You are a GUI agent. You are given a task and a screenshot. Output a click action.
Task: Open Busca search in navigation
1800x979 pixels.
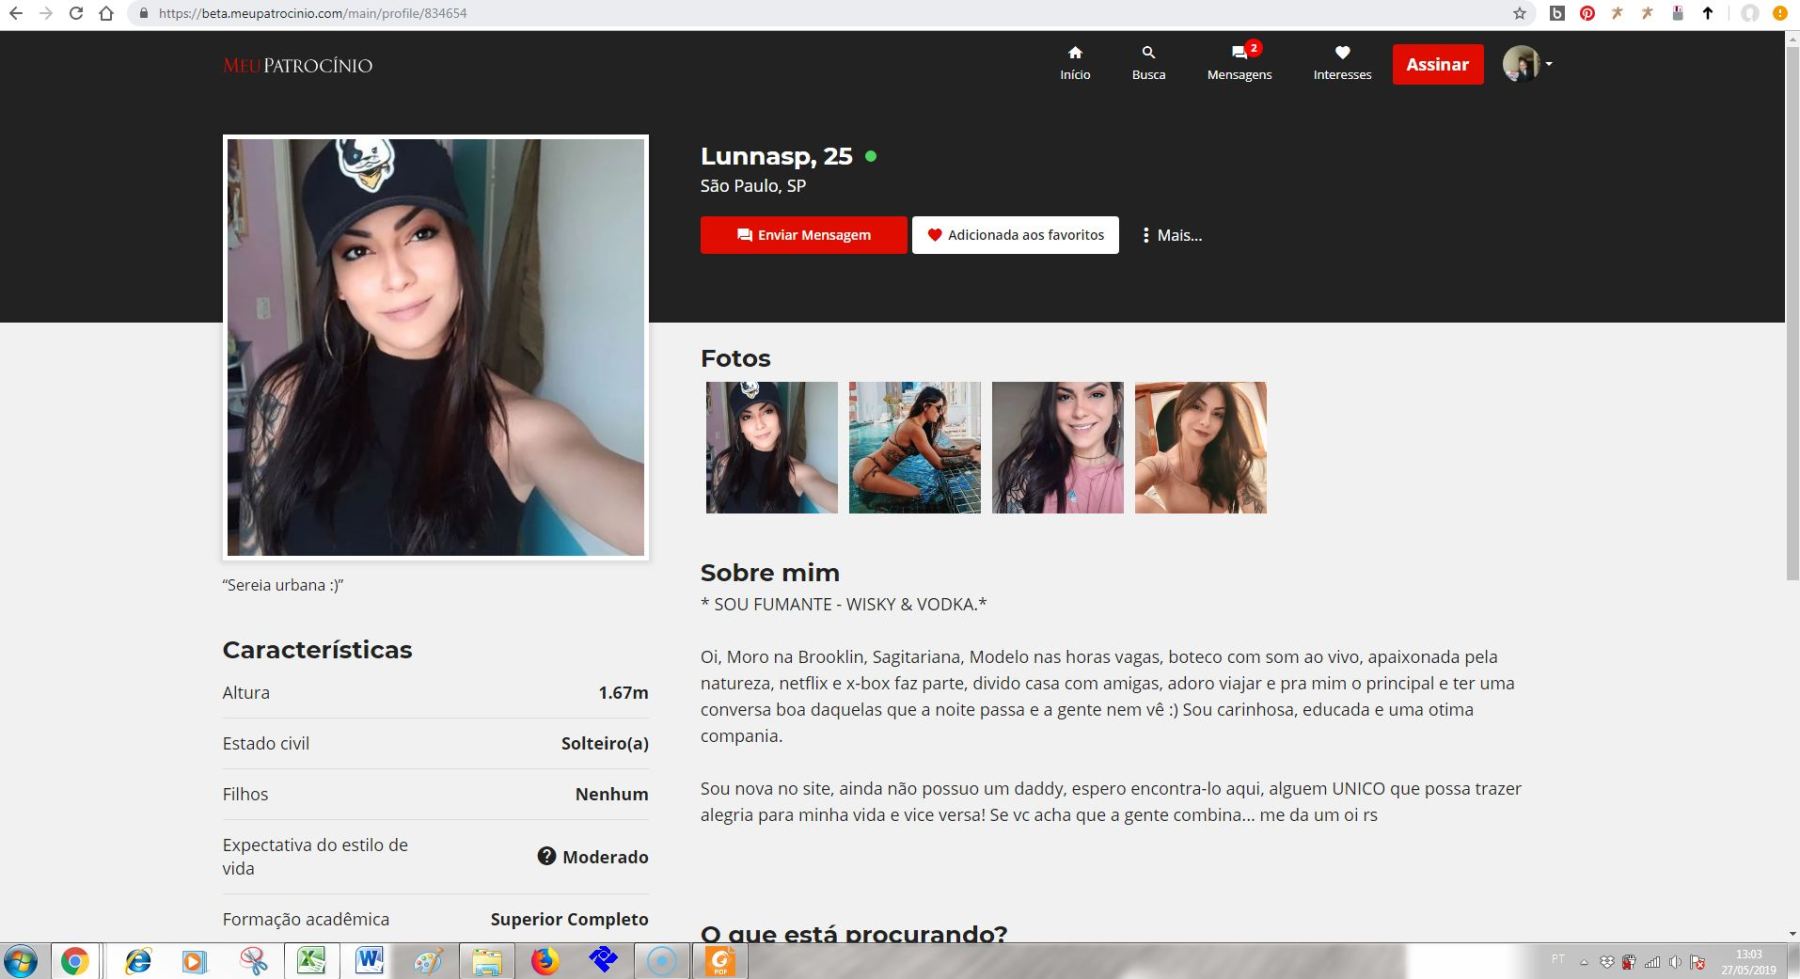tap(1148, 63)
